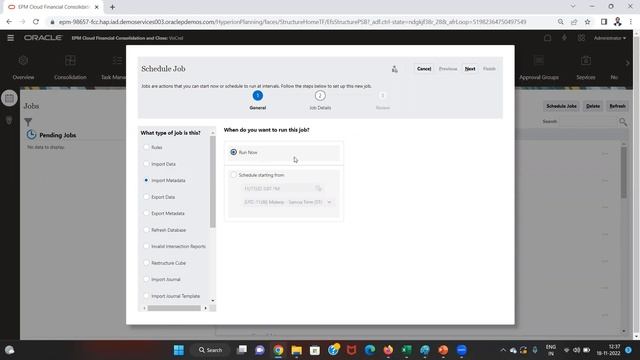Open McAfee from the taskbar
The image size is (640, 360).
coord(351,350)
